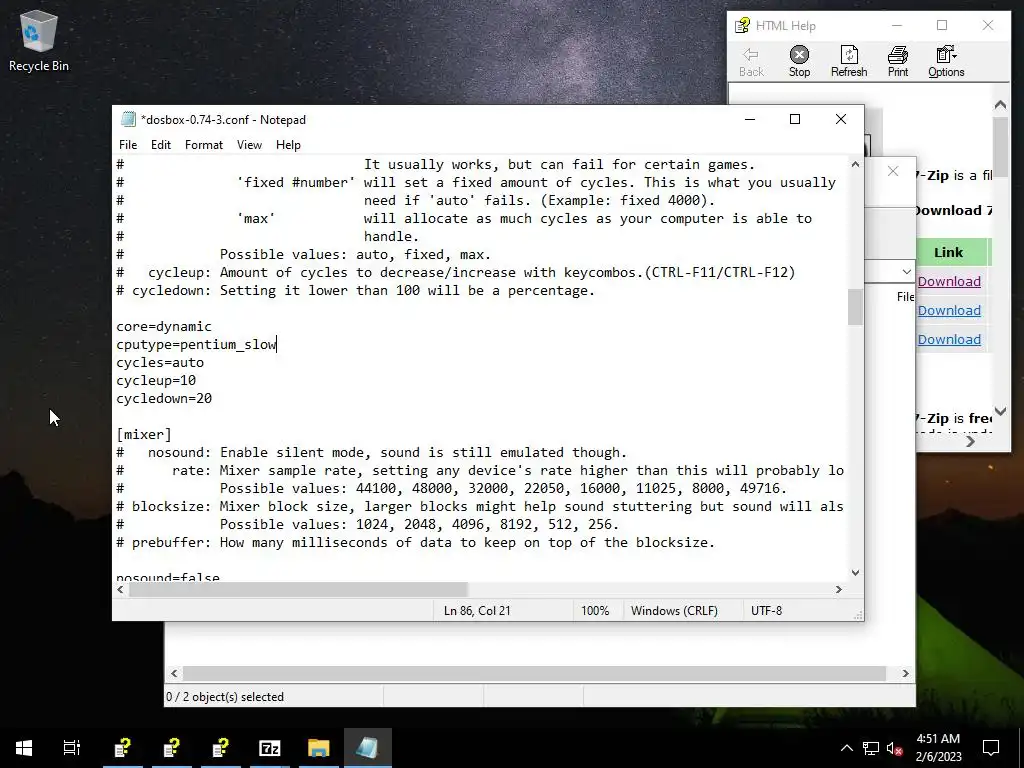
Task: Click '0 / 2 object(s) selected' status text
Action: 225,697
